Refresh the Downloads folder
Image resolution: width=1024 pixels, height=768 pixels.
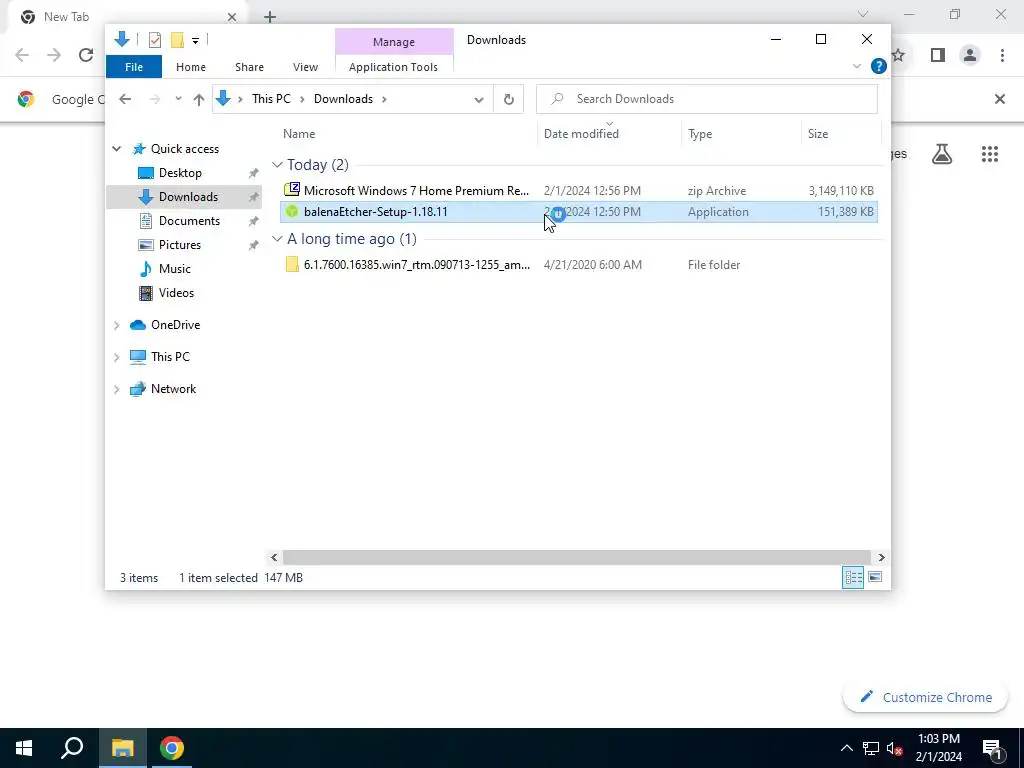pos(509,99)
